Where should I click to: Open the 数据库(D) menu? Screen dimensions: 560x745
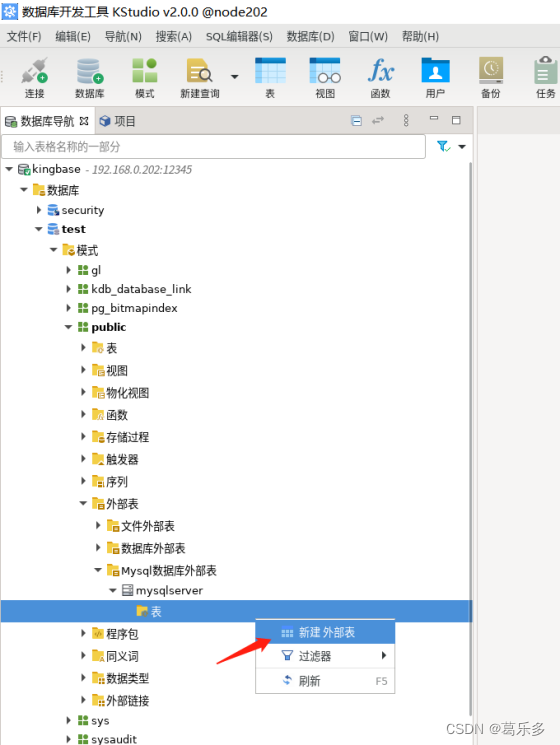tap(310, 37)
